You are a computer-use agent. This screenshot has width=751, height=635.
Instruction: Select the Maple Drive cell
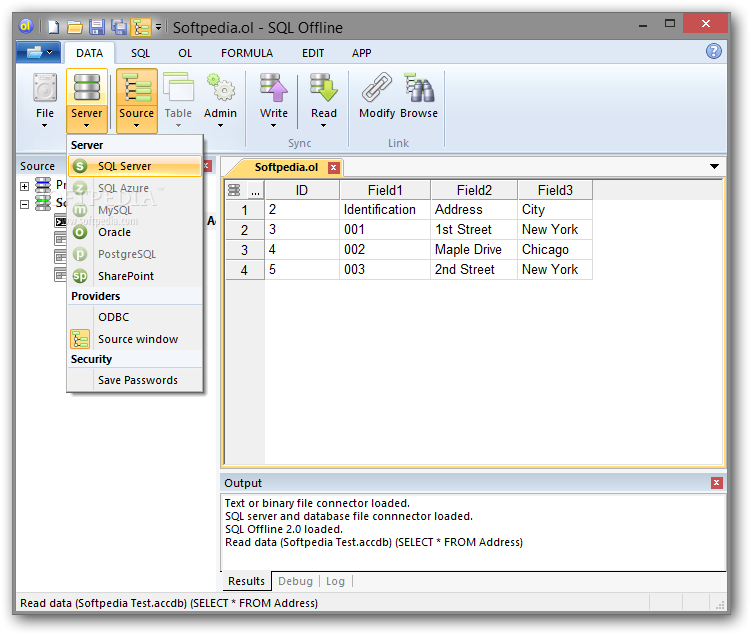pos(474,249)
